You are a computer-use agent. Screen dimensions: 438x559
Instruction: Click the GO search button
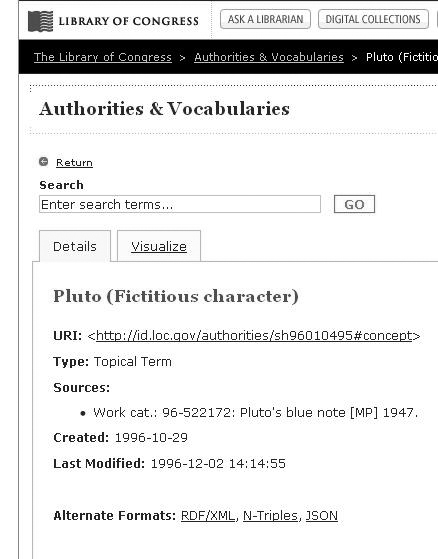pos(354,204)
